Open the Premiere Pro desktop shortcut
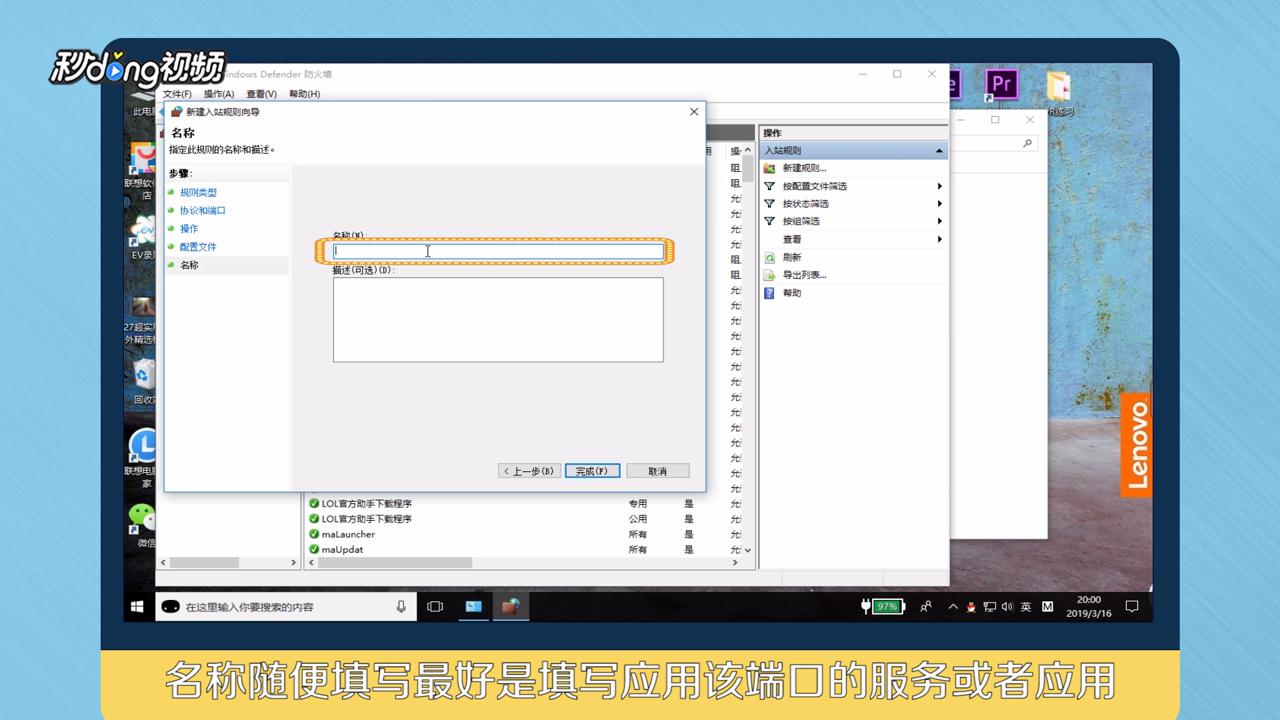 coord(1001,85)
